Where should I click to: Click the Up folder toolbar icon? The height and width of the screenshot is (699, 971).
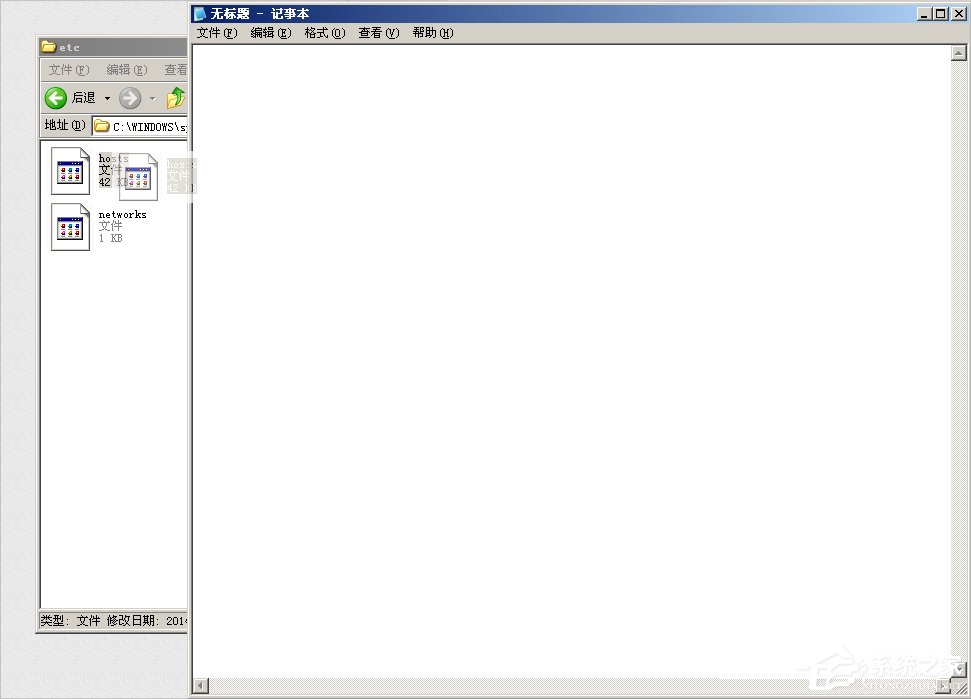click(x=175, y=97)
